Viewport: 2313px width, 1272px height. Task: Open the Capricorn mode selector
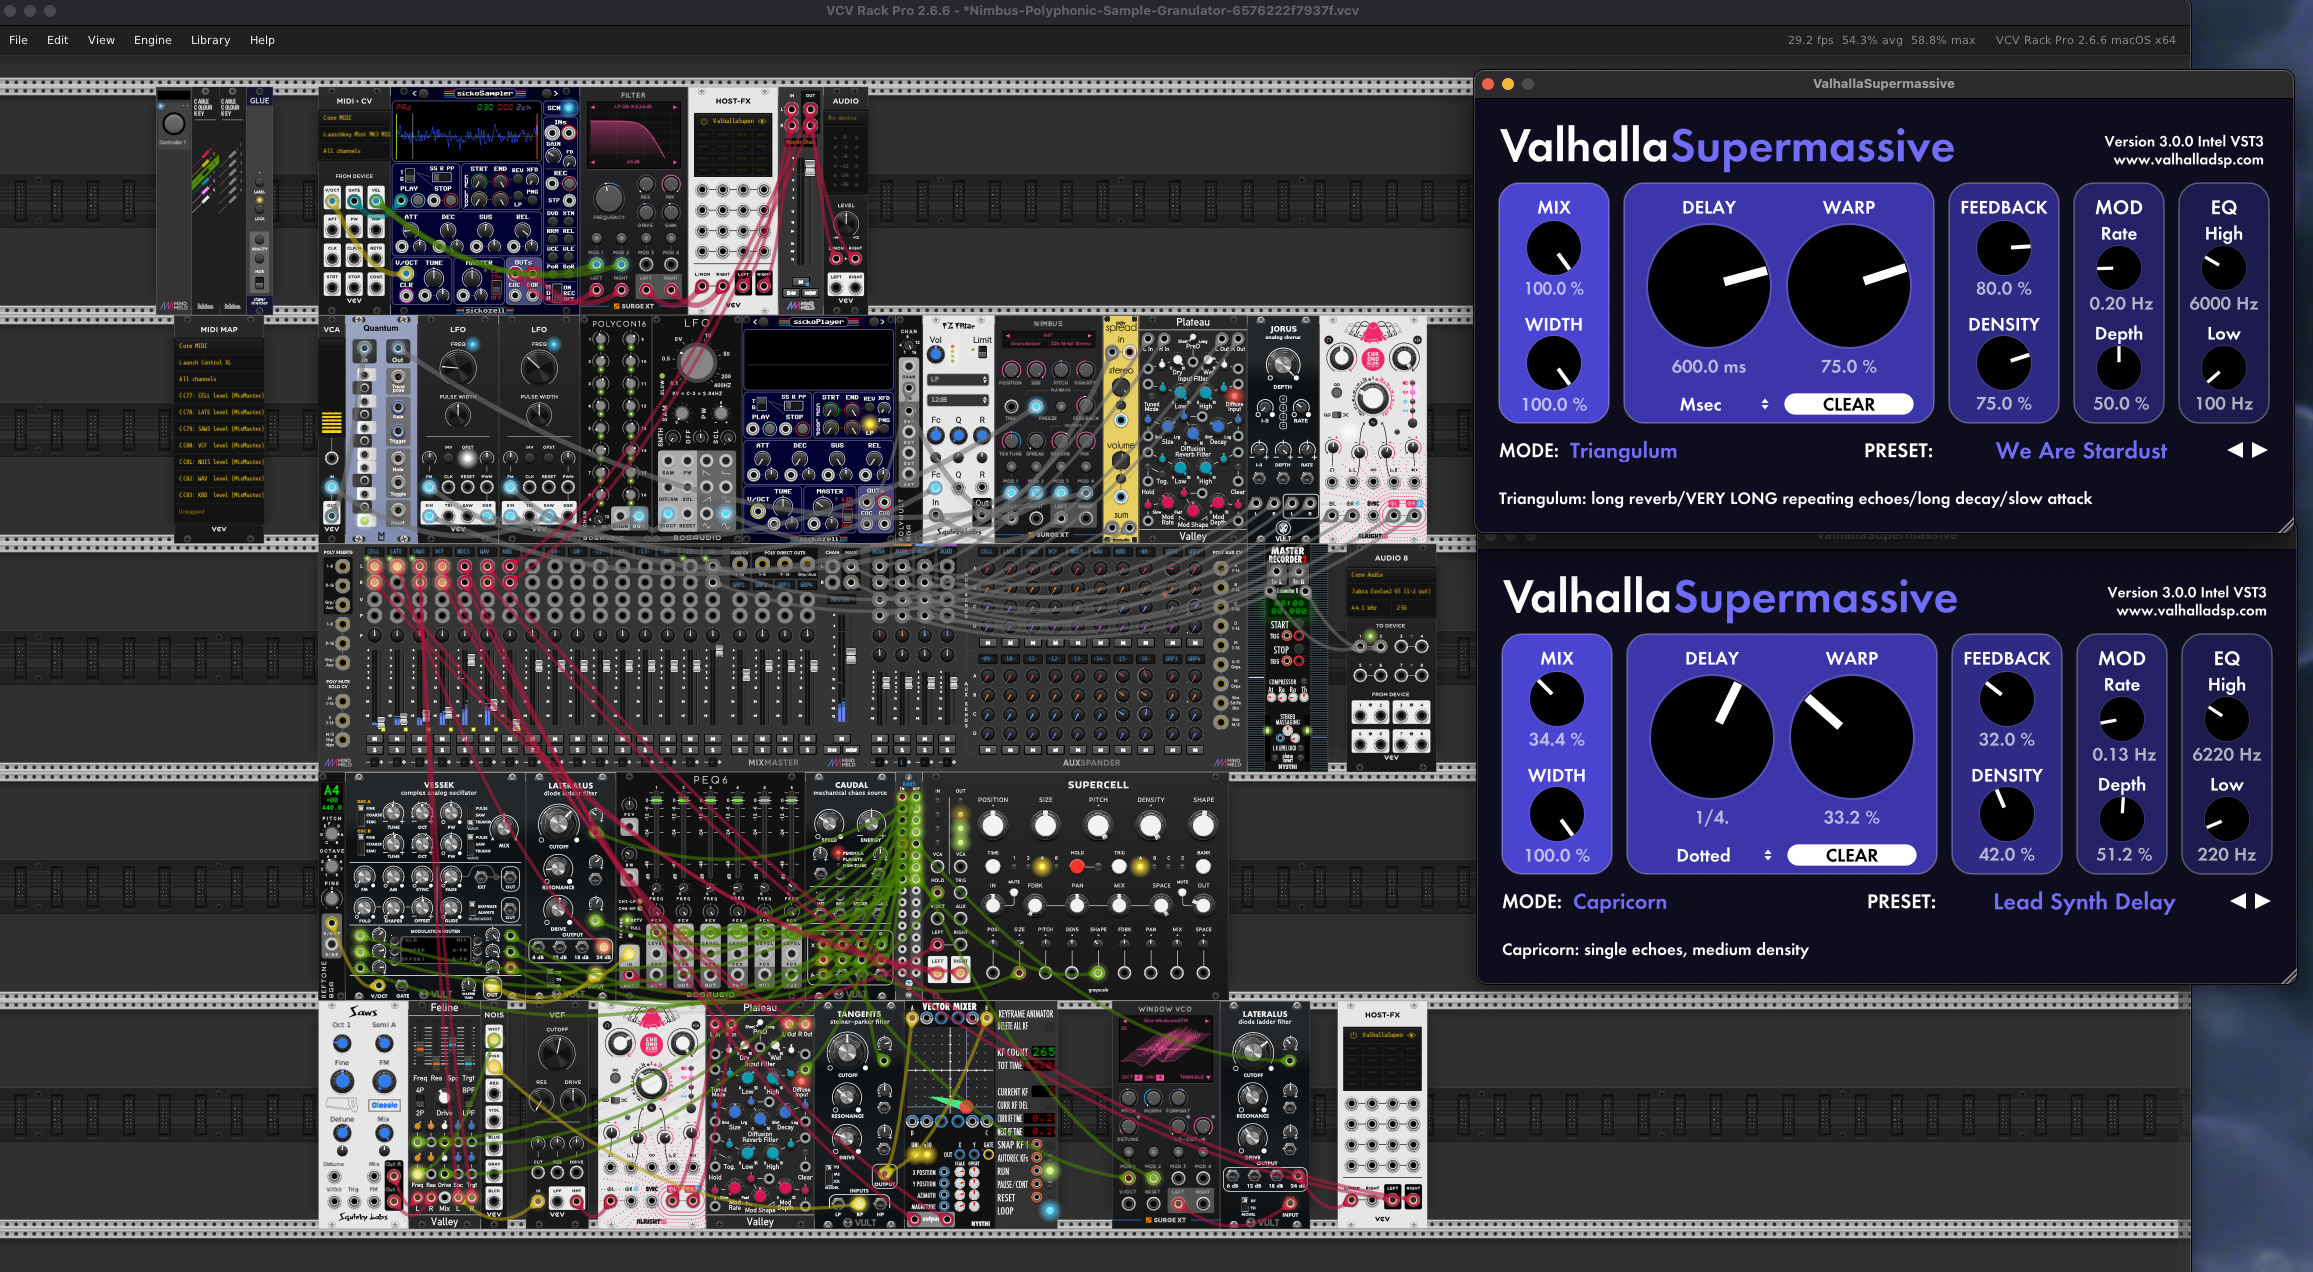point(1620,901)
